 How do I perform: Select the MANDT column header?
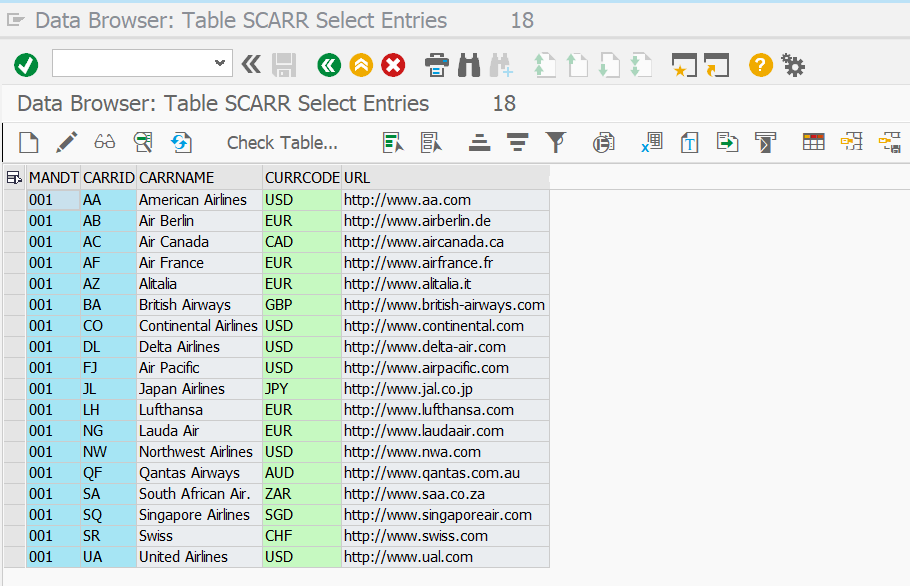(53, 178)
